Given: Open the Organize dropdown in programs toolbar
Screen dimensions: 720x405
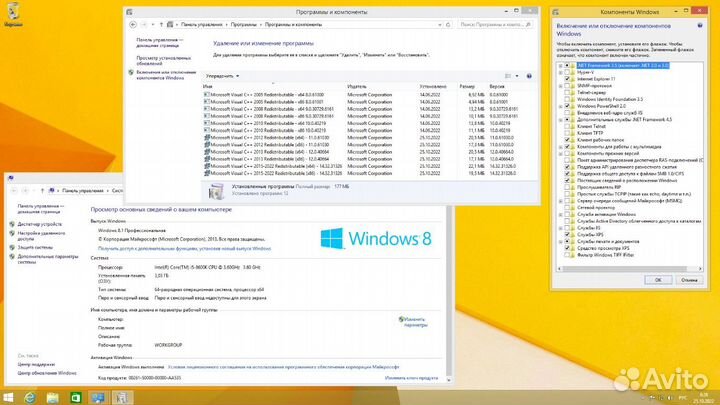Looking at the screenshot, I should [222, 76].
